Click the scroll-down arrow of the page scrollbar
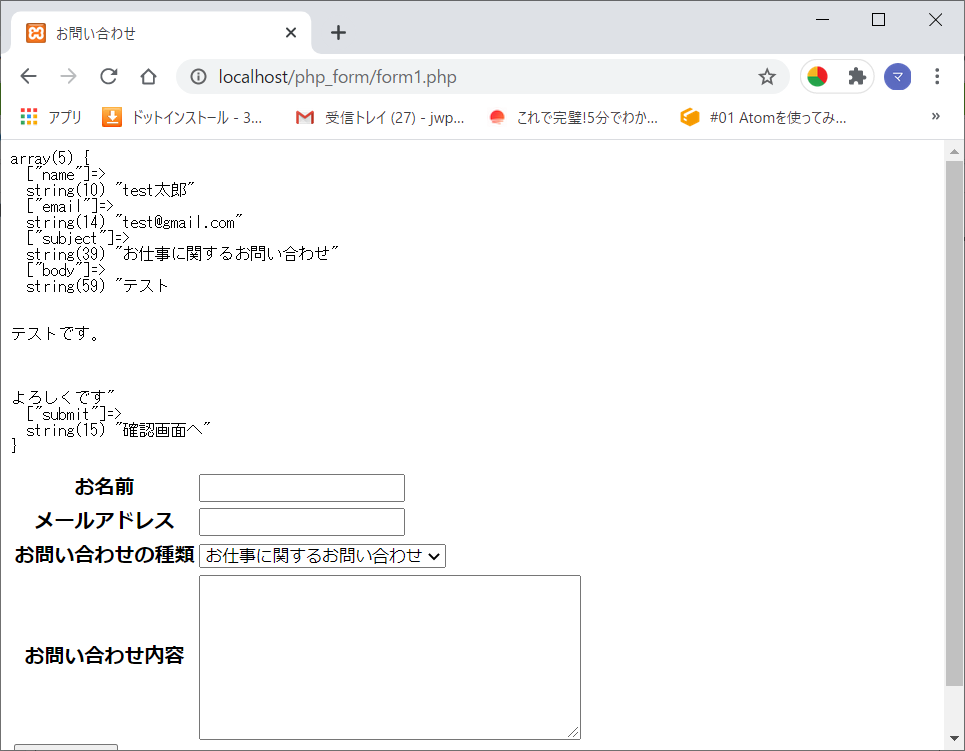Image resolution: width=965 pixels, height=751 pixels. pyautogui.click(x=954, y=738)
